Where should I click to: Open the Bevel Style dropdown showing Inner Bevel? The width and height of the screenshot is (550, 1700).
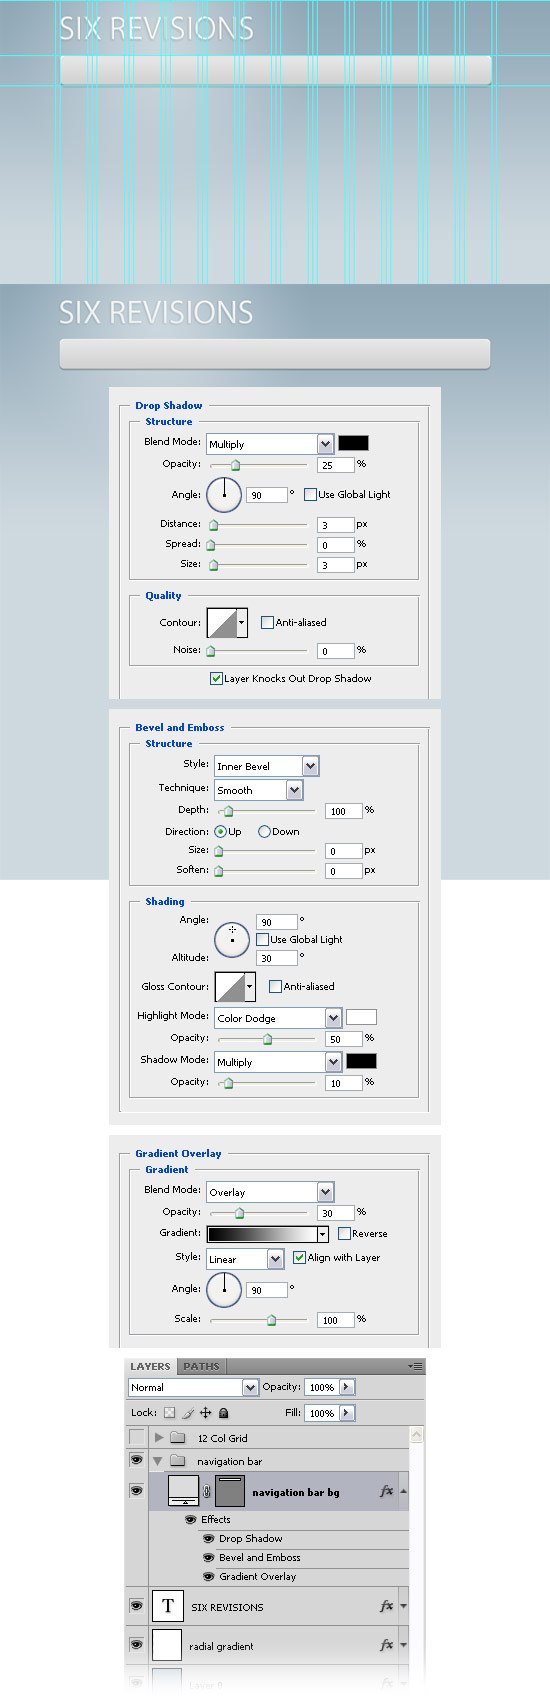(266, 766)
